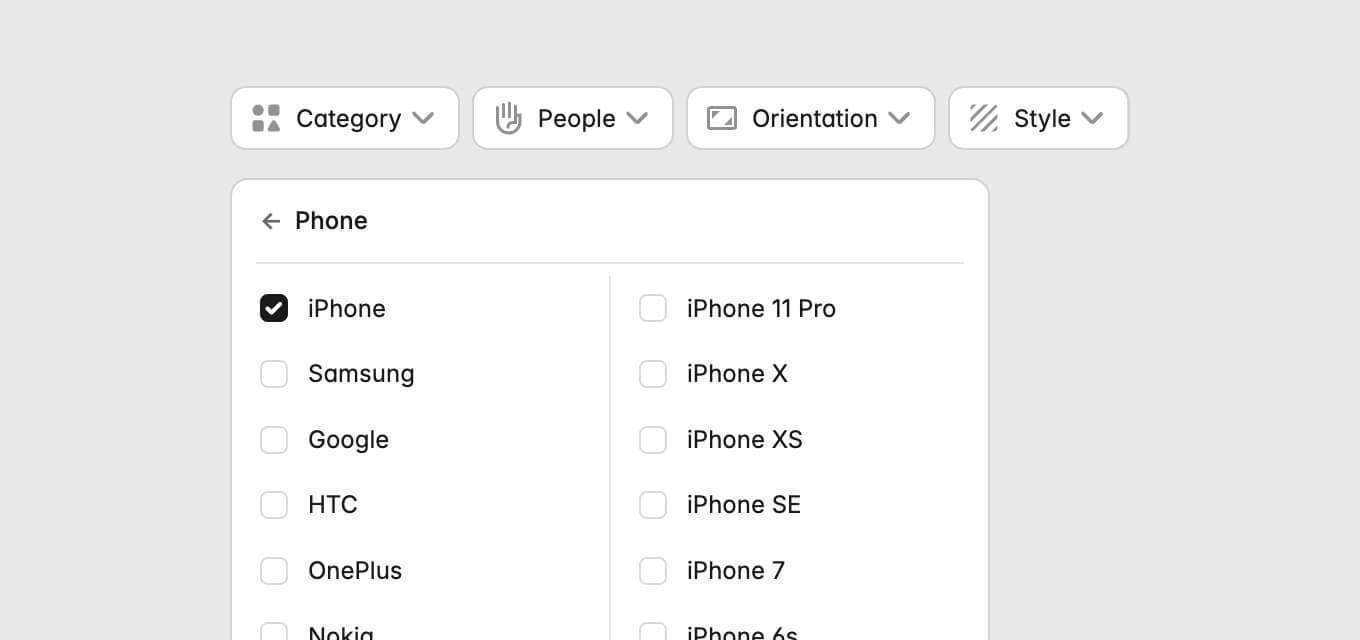1360x640 pixels.
Task: Expand the Orientation dropdown chevron
Action: [x=898, y=118]
